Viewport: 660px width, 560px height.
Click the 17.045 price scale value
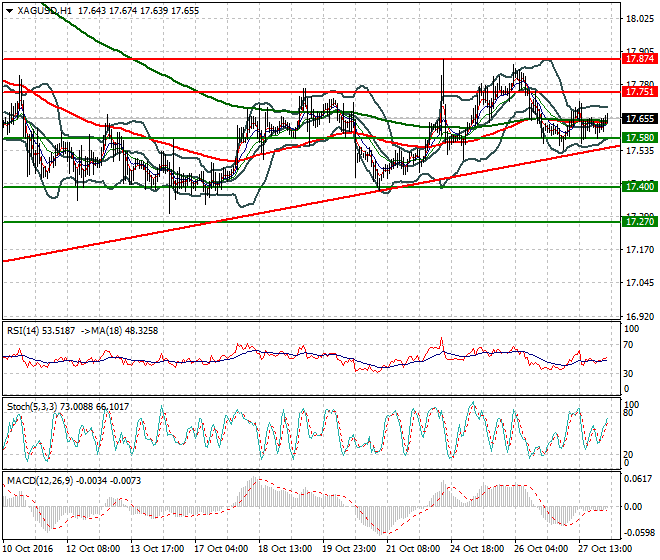(640, 283)
